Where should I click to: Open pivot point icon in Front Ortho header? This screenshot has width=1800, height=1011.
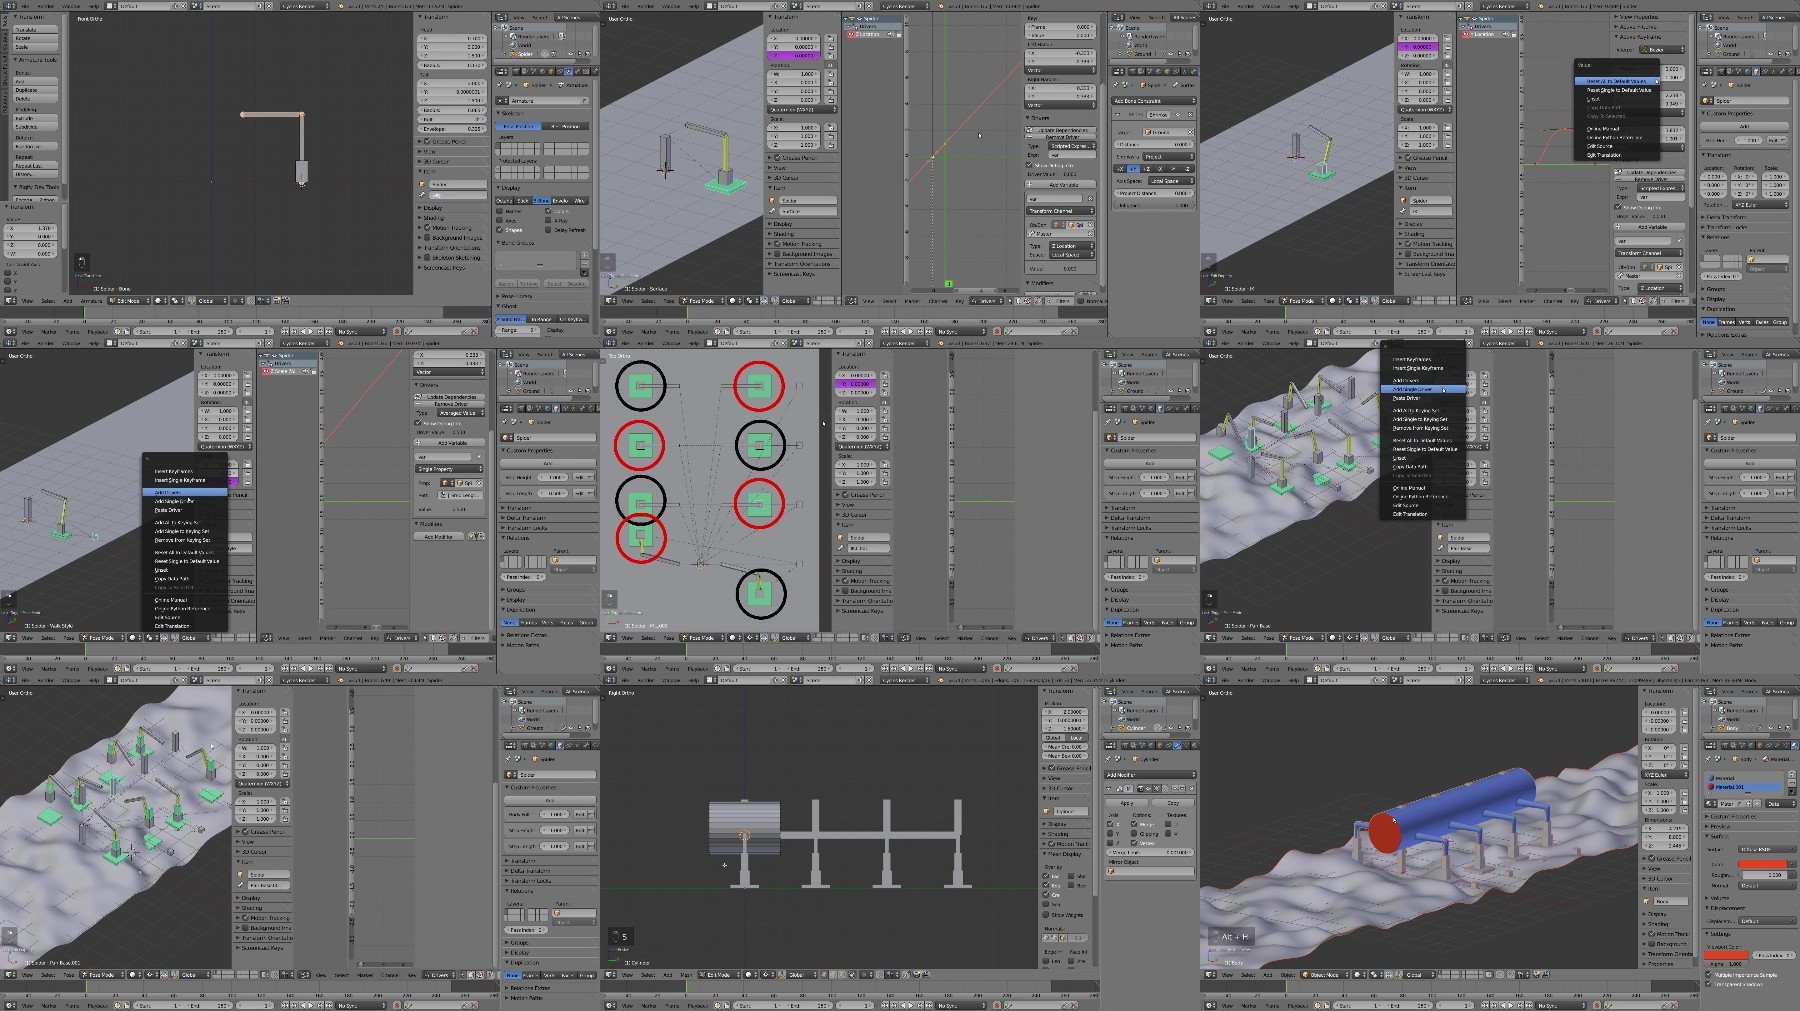pos(175,301)
